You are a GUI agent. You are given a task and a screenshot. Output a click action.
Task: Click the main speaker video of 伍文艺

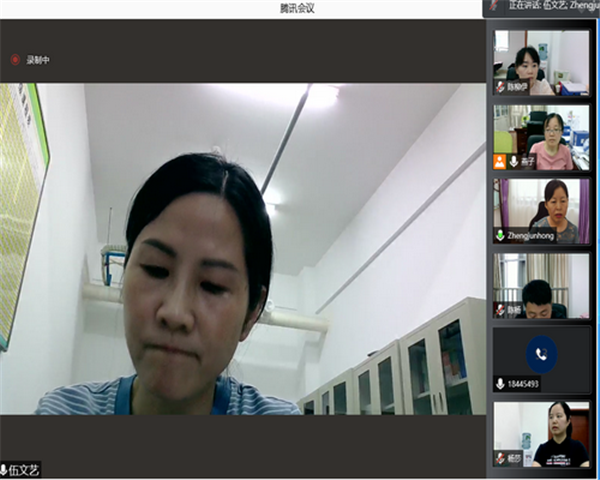click(243, 250)
